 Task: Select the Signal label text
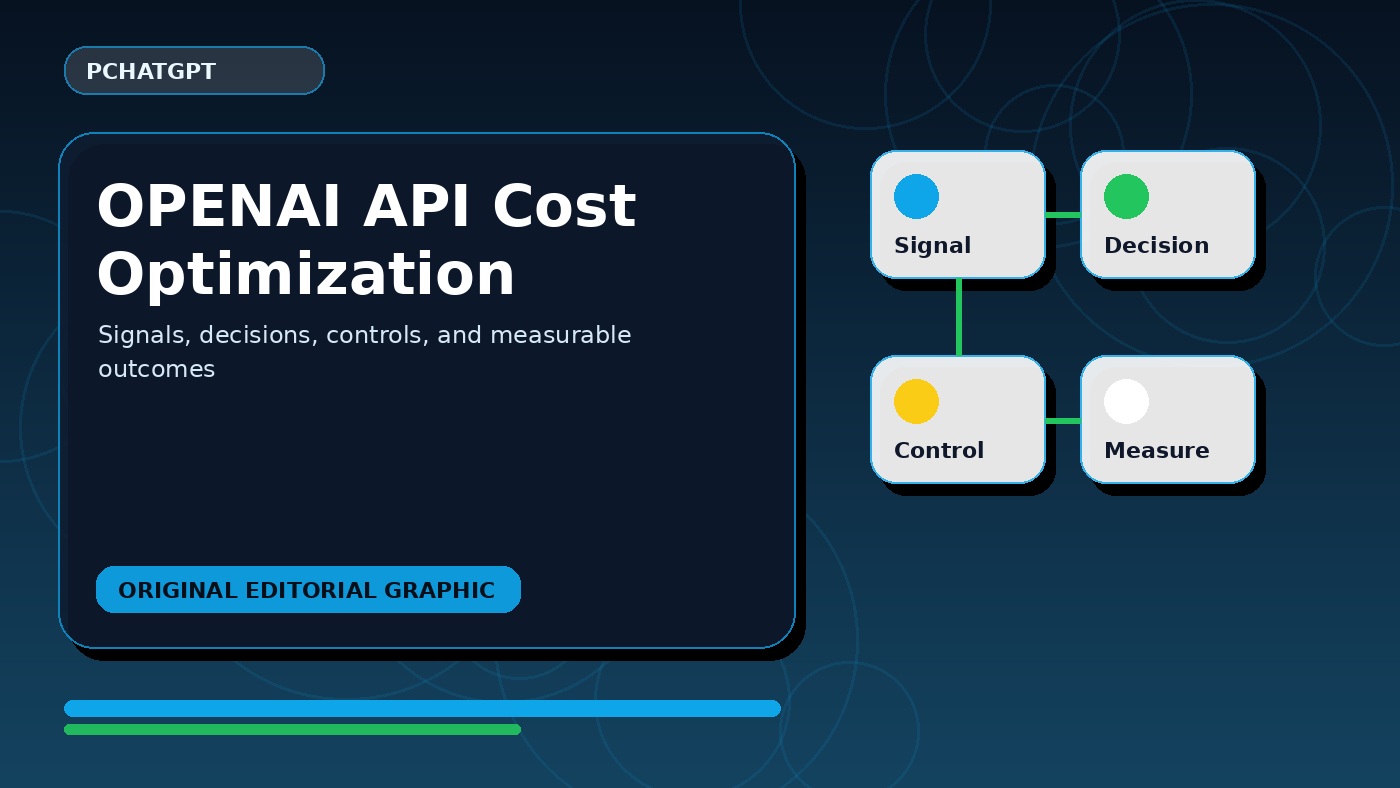[x=932, y=246]
